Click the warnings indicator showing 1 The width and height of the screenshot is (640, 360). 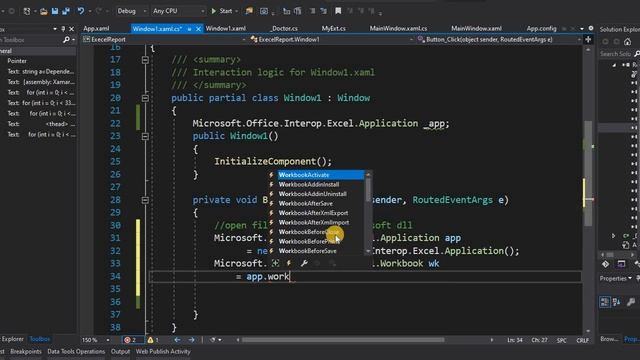[x=153, y=340]
